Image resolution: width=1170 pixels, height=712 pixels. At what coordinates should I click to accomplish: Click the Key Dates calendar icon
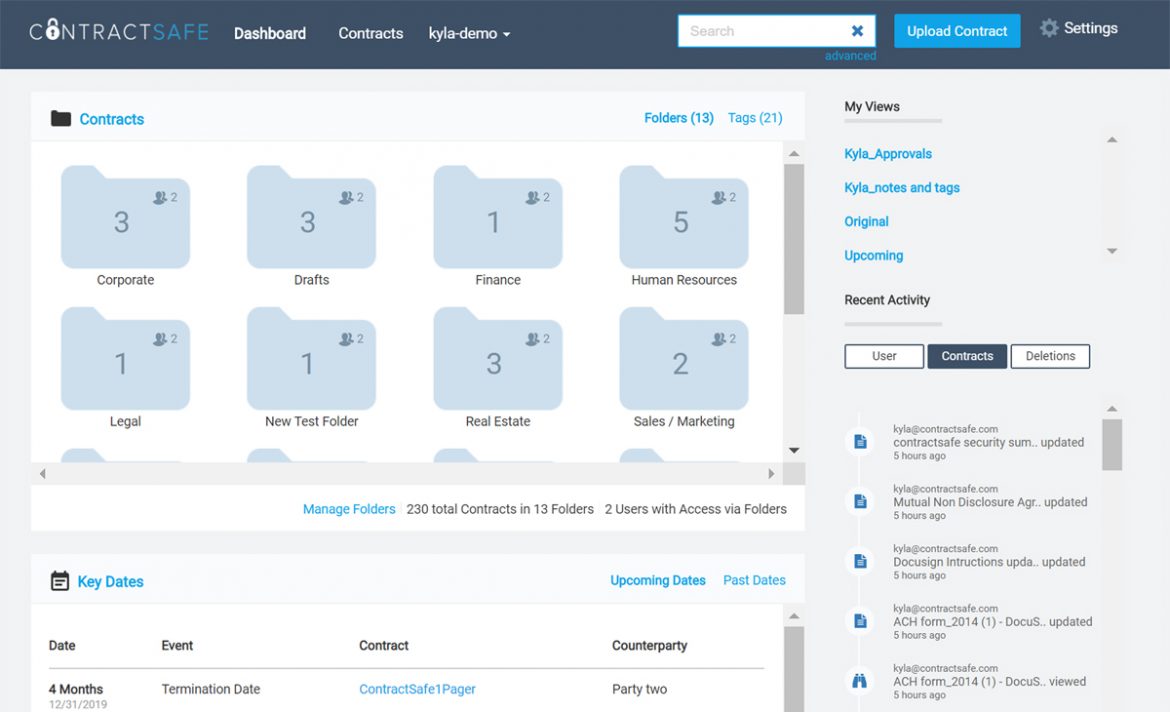[57, 580]
